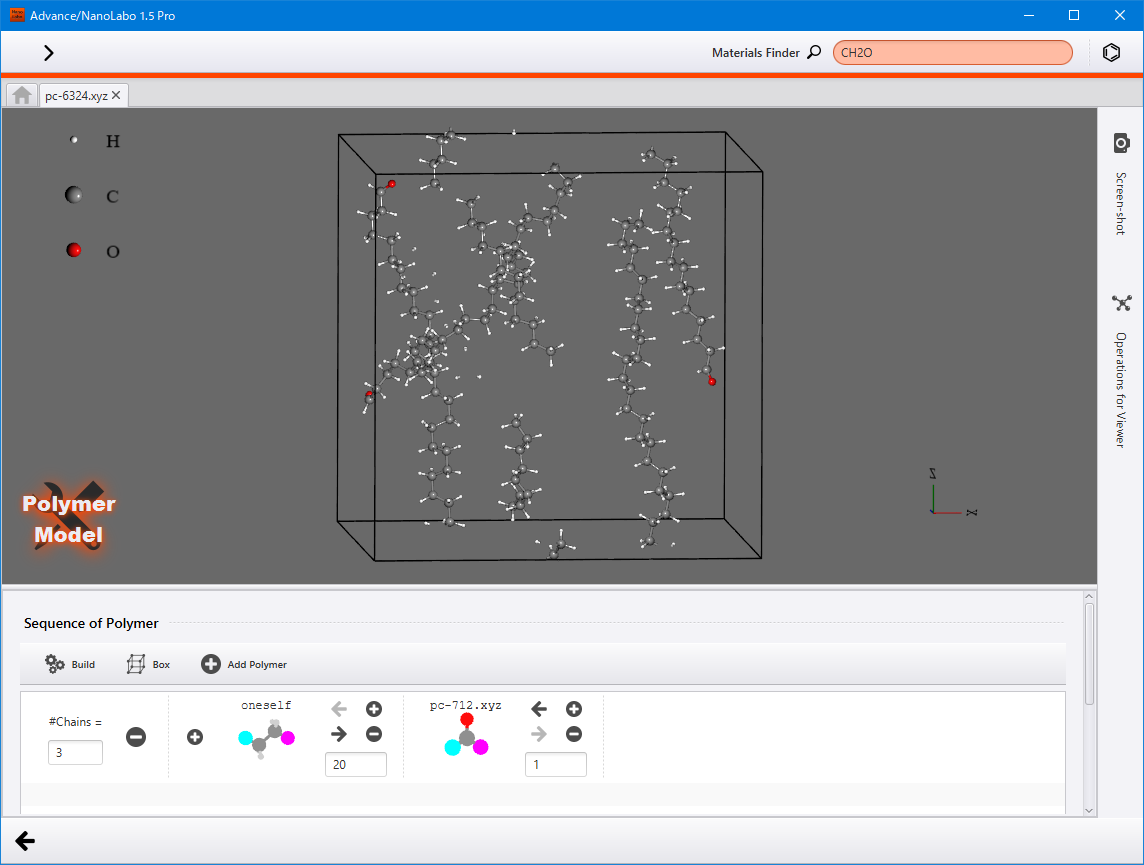Screen dimensions: 1144x865
Task: Remove the polymer chain with minus icon
Action: coord(136,737)
